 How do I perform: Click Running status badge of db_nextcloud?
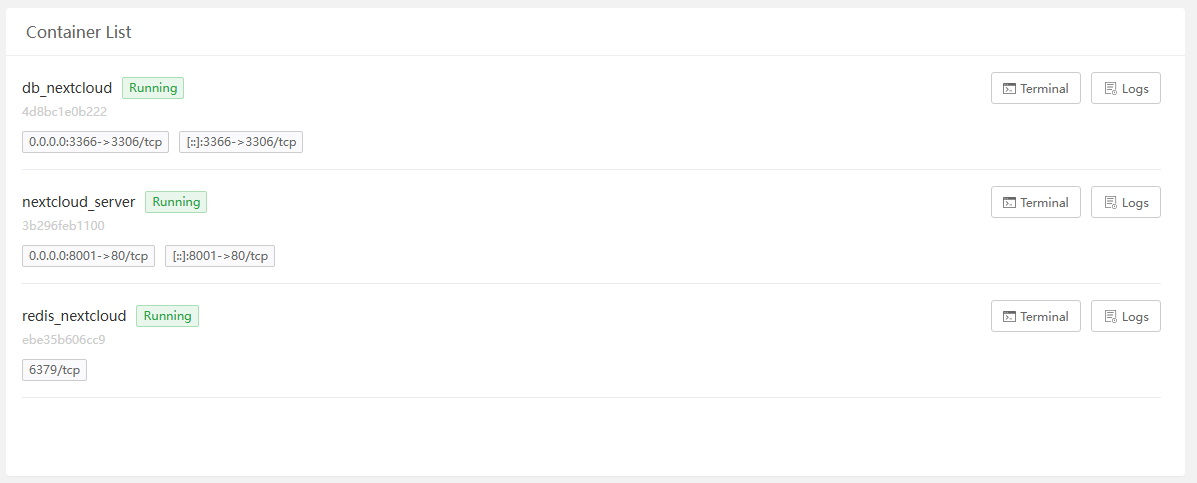point(153,88)
